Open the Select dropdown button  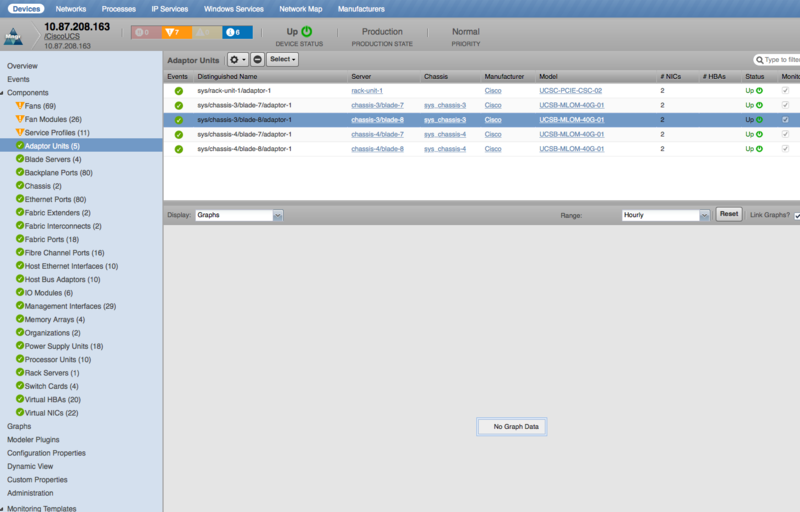click(x=282, y=60)
